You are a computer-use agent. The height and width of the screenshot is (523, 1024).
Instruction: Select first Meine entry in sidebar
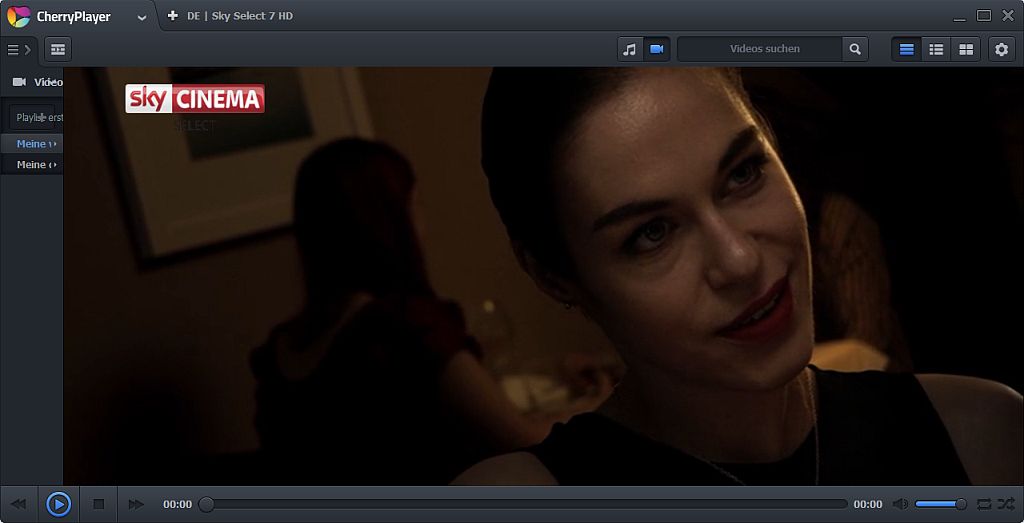pyautogui.click(x=32, y=144)
